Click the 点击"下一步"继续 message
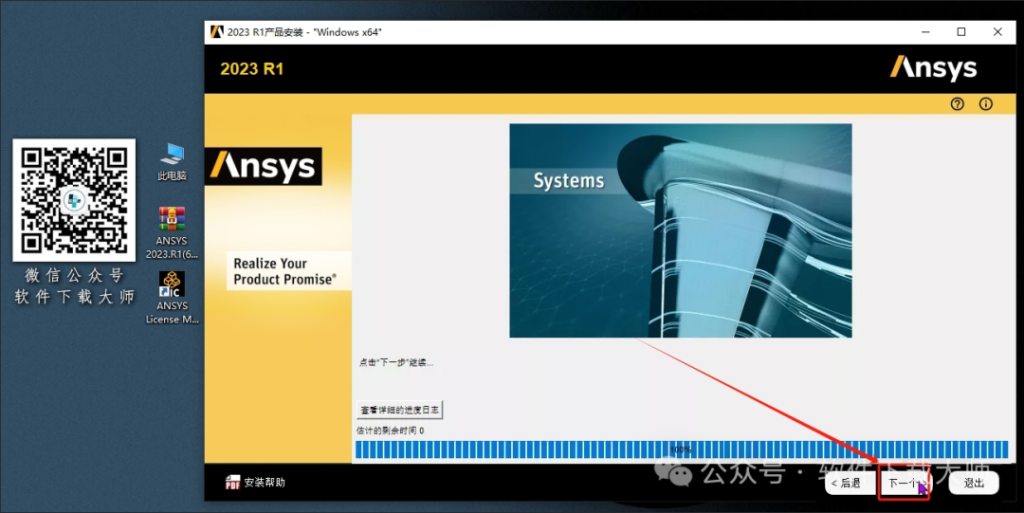The height and width of the screenshot is (513, 1024). click(396, 362)
